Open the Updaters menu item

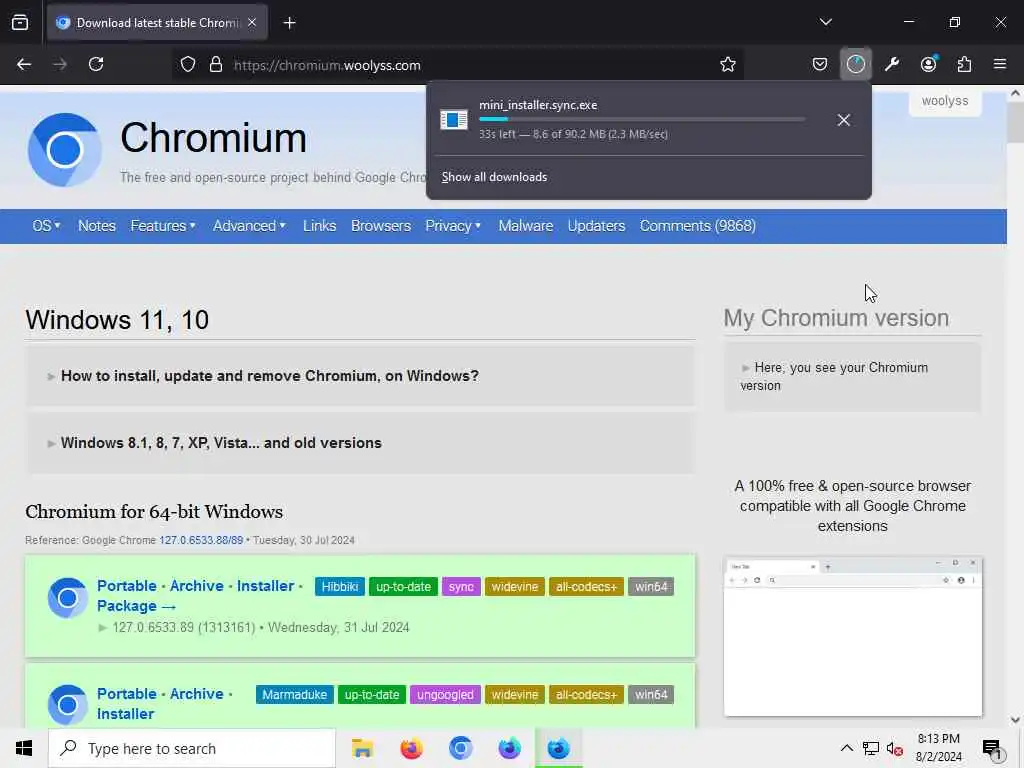[x=596, y=226]
